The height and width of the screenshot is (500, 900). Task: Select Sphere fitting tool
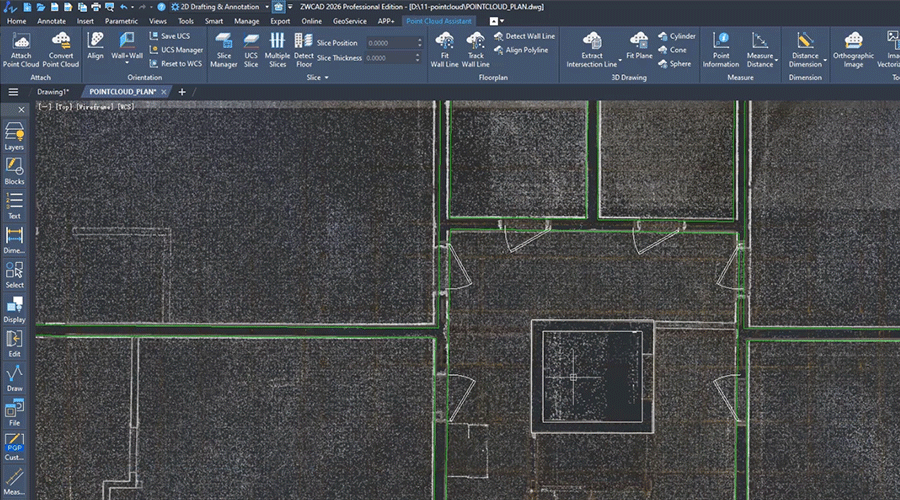point(674,64)
